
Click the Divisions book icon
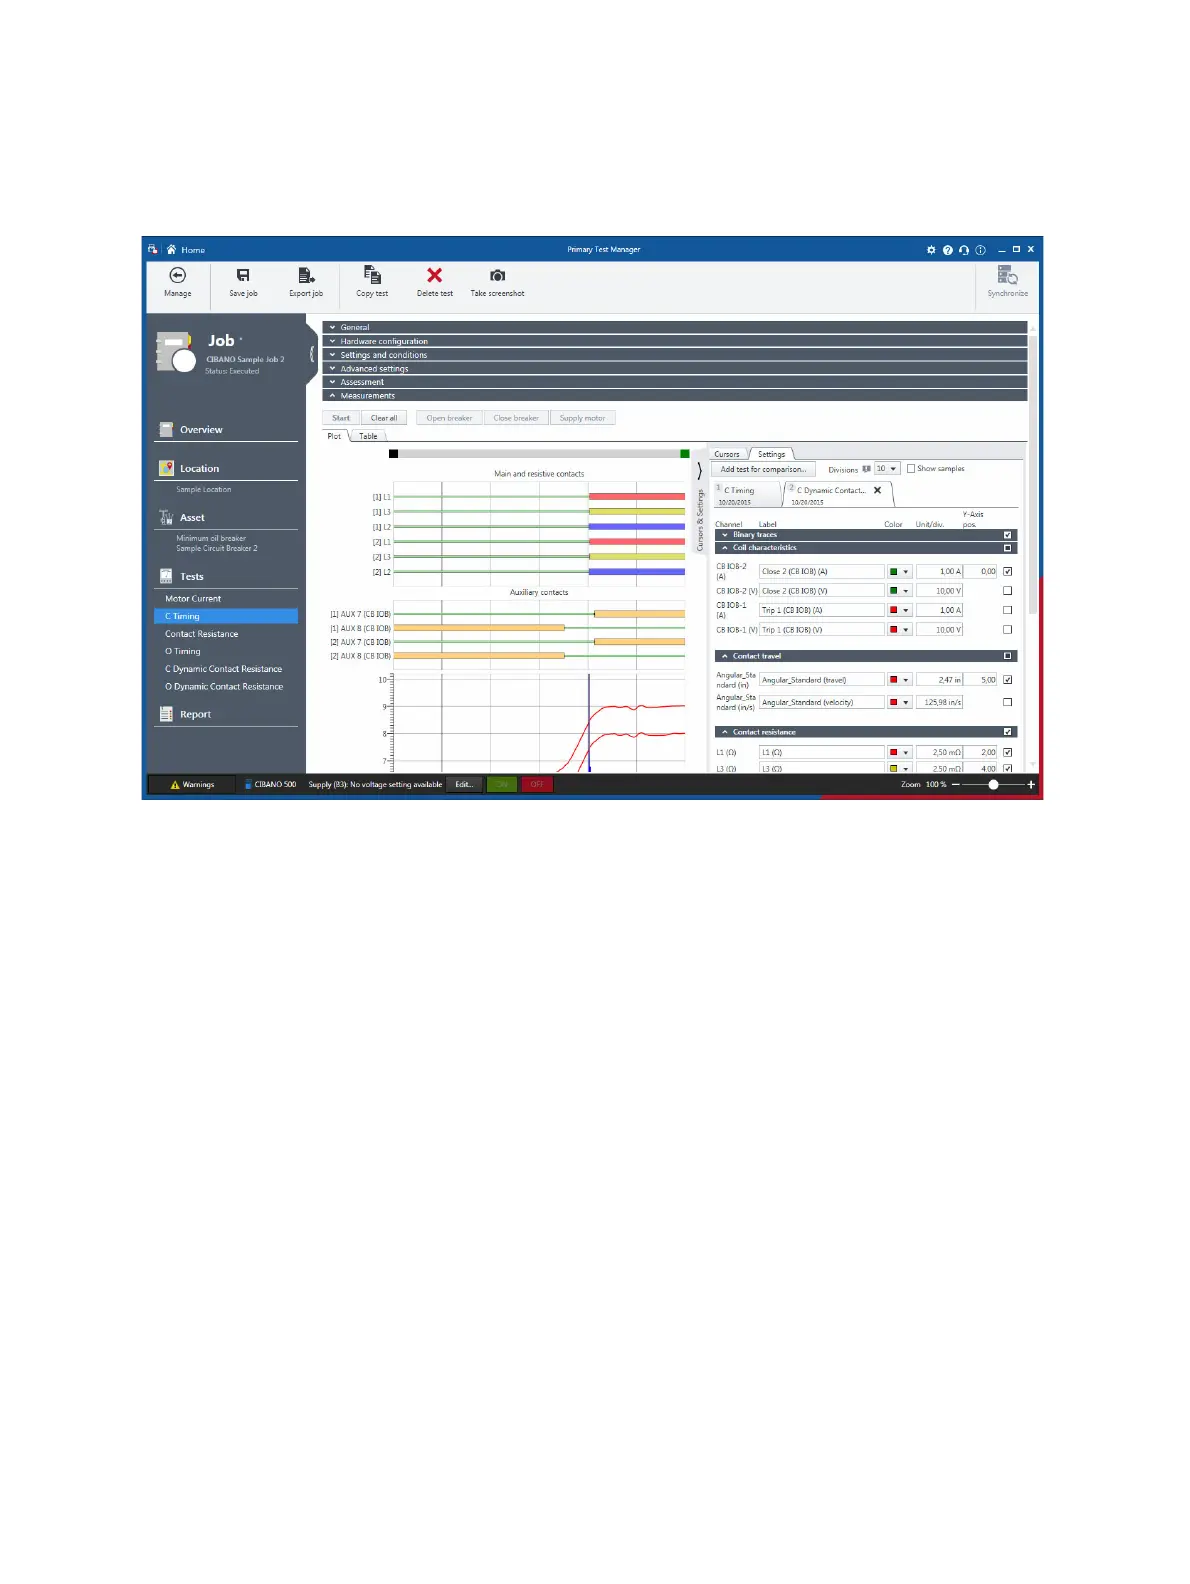[x=866, y=469]
